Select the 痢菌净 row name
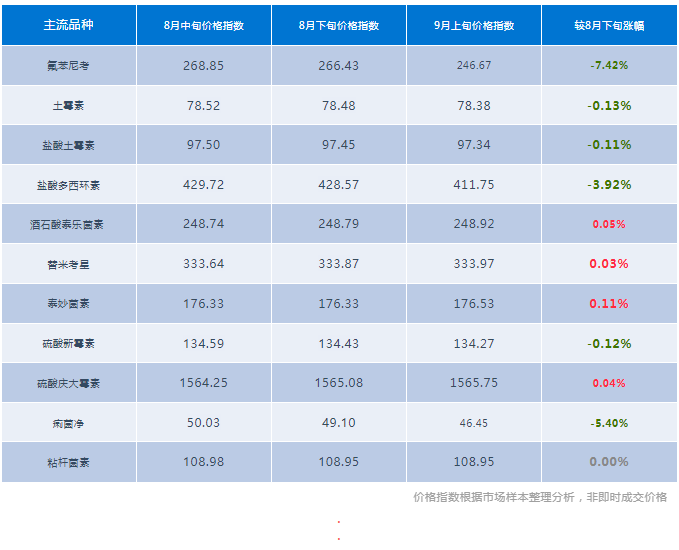 point(68,423)
